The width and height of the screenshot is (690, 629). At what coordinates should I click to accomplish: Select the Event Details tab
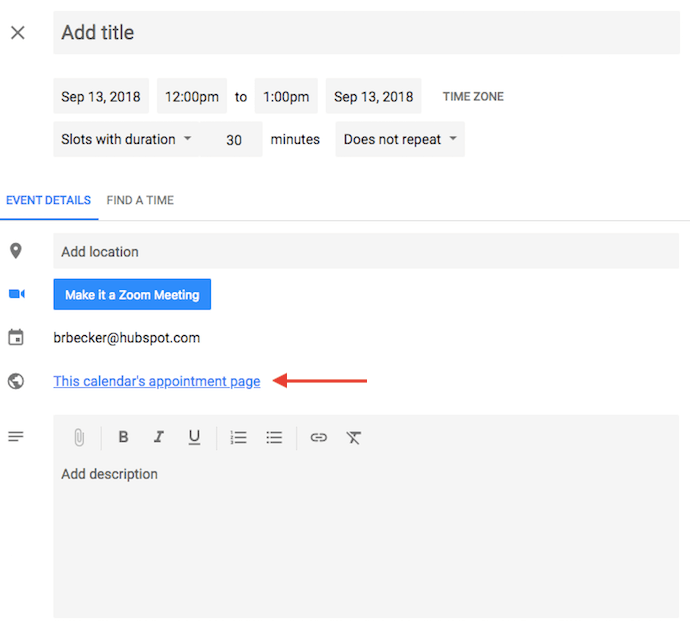[x=48, y=200]
